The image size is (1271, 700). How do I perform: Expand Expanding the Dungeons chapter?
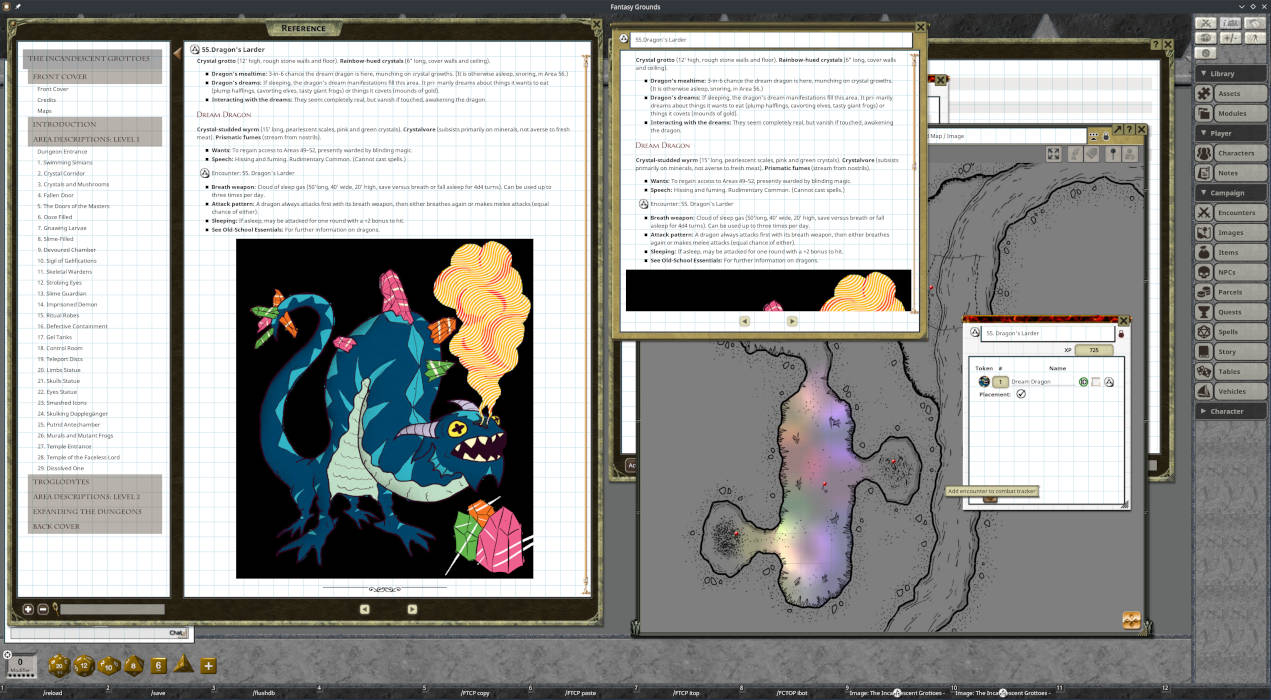(94, 511)
